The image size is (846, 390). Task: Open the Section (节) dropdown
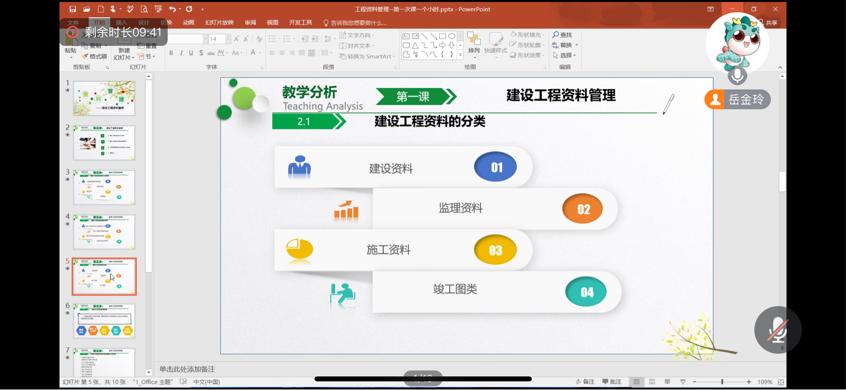tap(147, 57)
